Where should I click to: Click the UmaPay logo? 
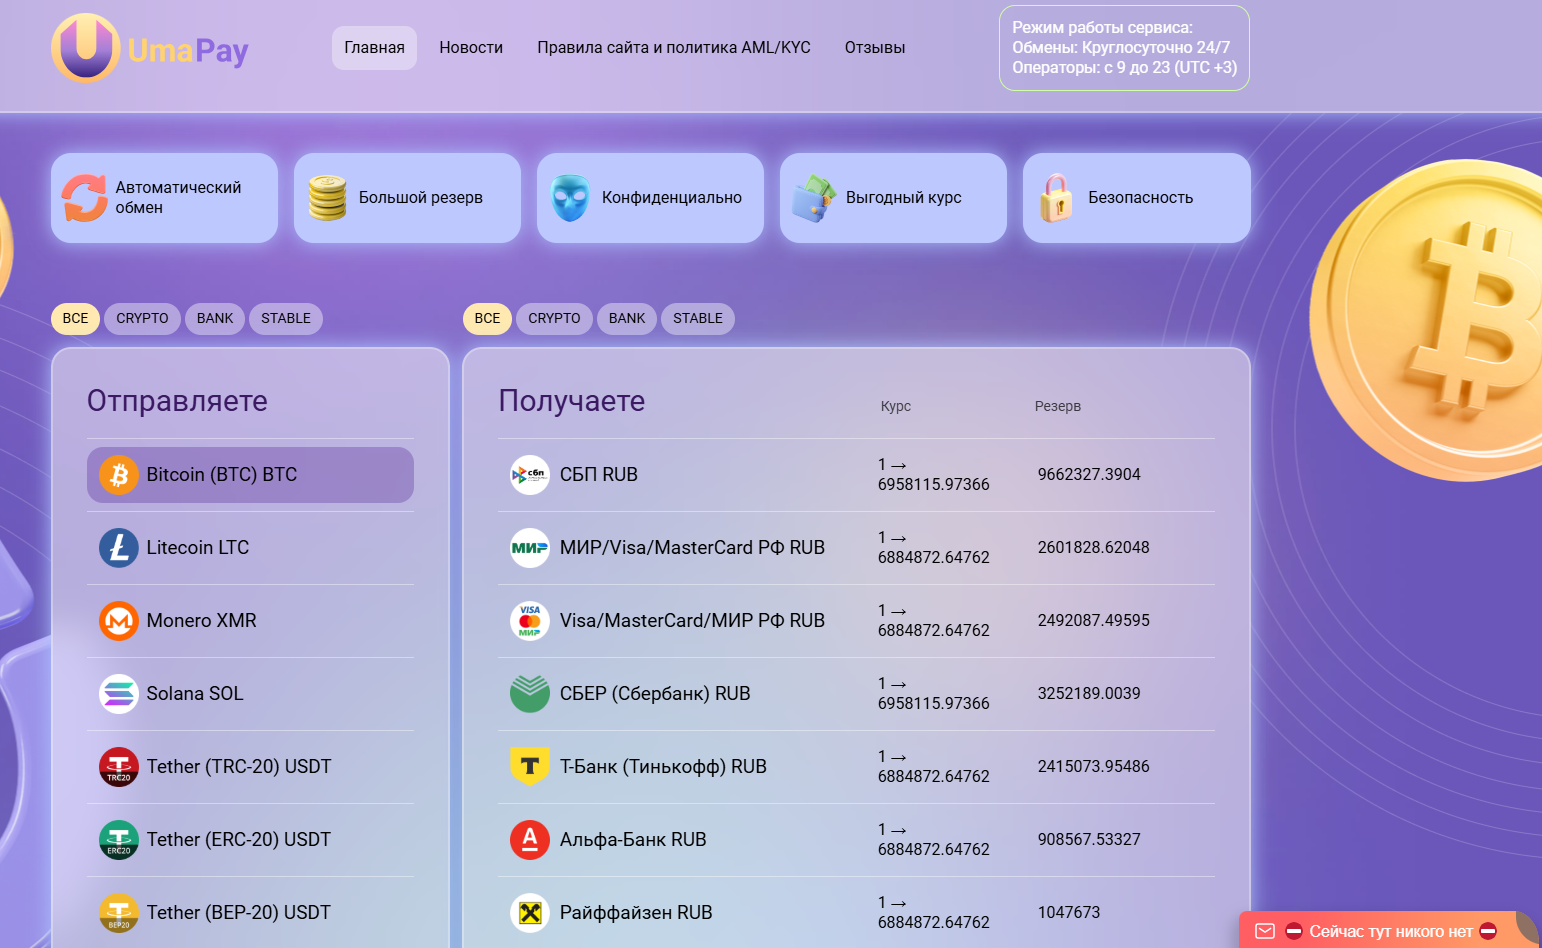click(x=150, y=48)
